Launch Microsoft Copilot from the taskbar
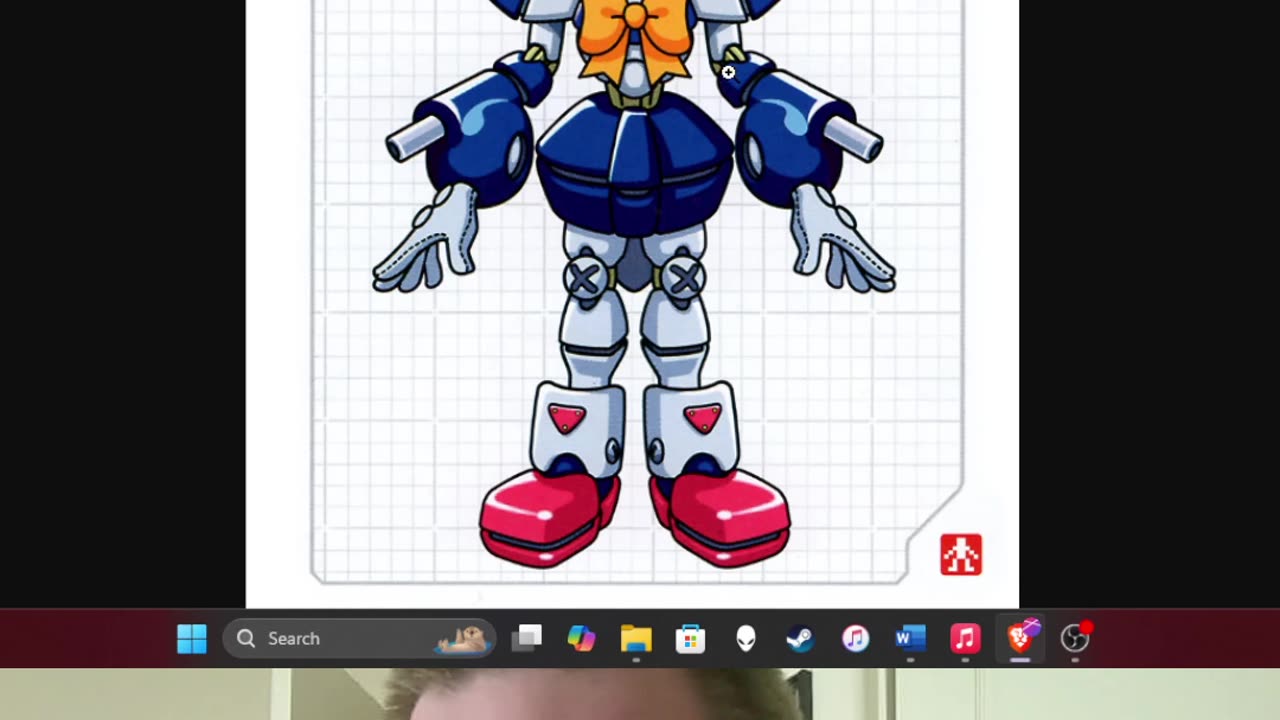Screen dimensions: 1280x720 [581, 638]
